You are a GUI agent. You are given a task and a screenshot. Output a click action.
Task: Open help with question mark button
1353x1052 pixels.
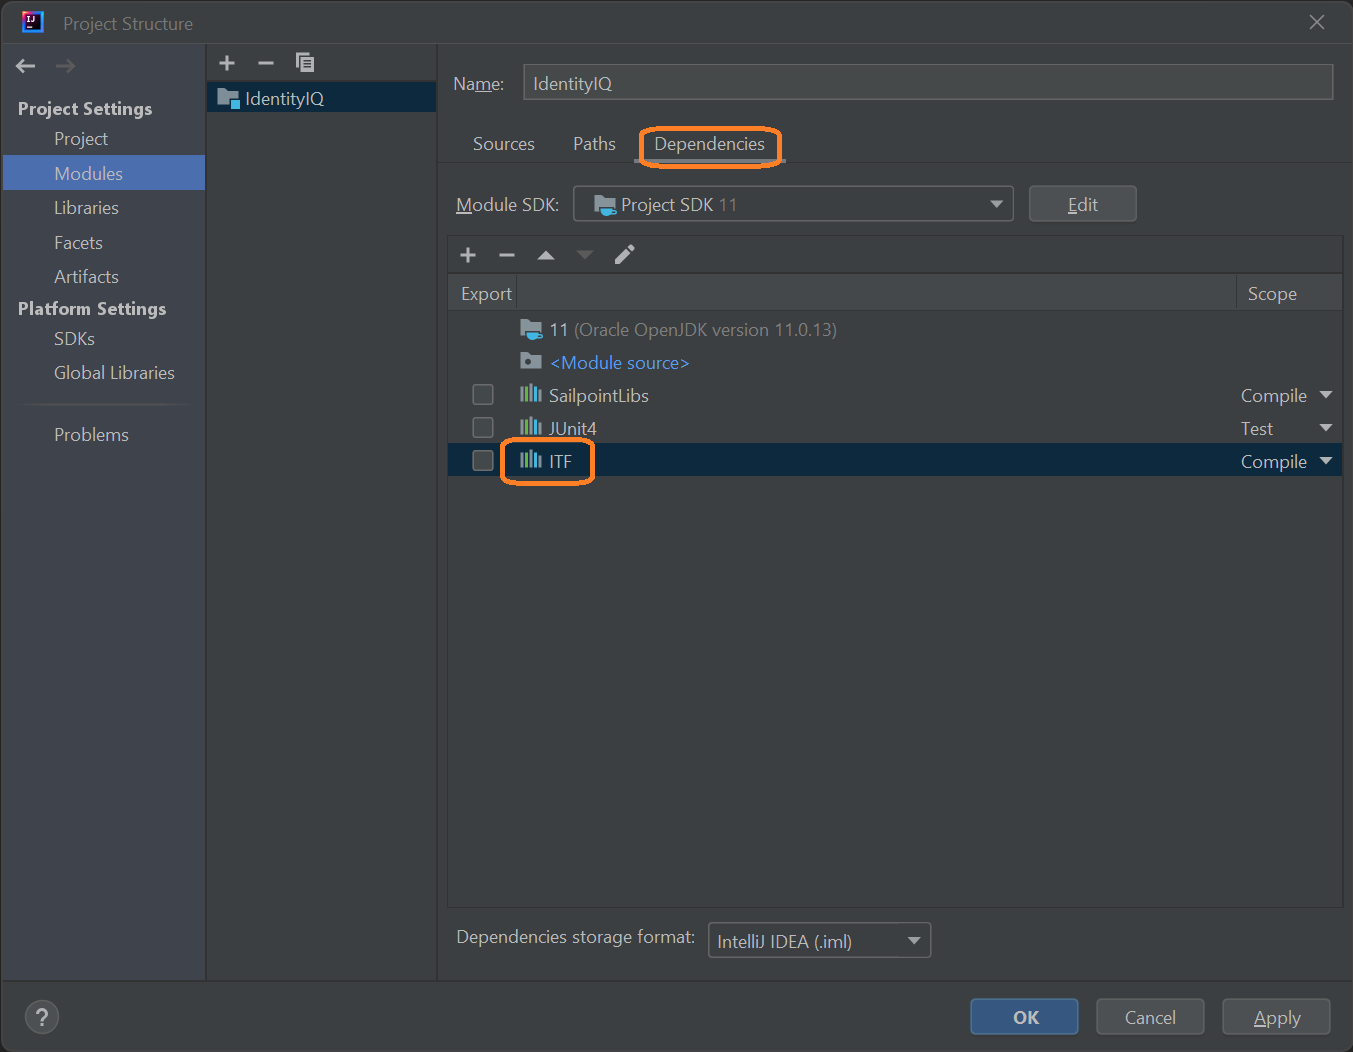coord(41,1017)
